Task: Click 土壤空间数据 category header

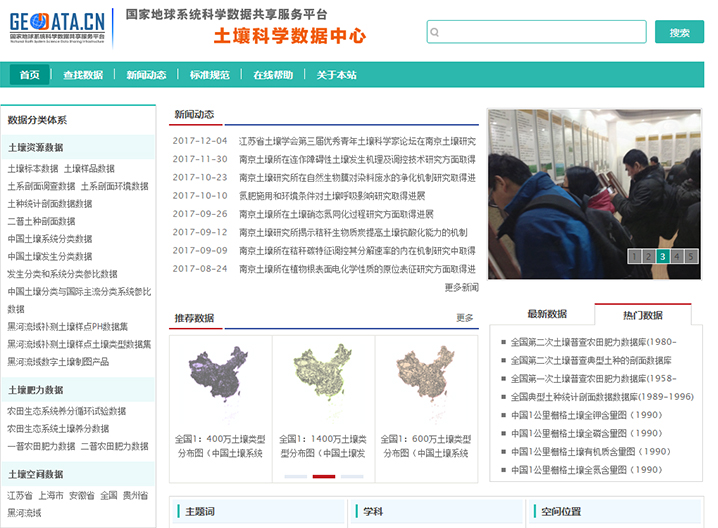Action: point(78,474)
